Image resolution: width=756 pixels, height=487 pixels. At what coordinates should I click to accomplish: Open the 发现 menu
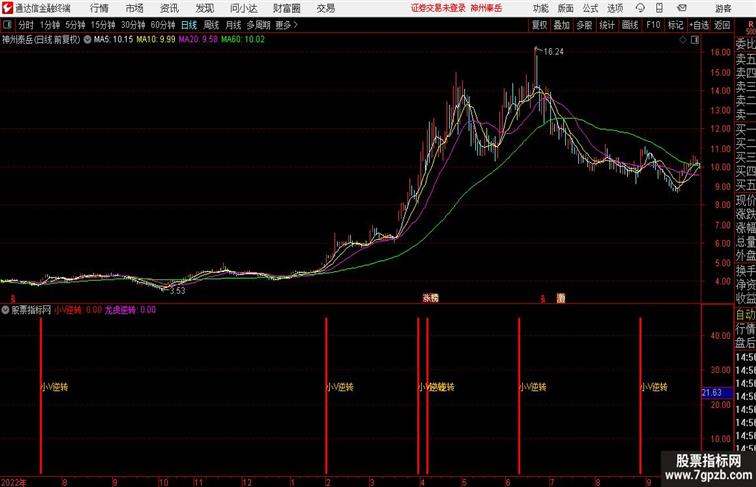click(205, 8)
